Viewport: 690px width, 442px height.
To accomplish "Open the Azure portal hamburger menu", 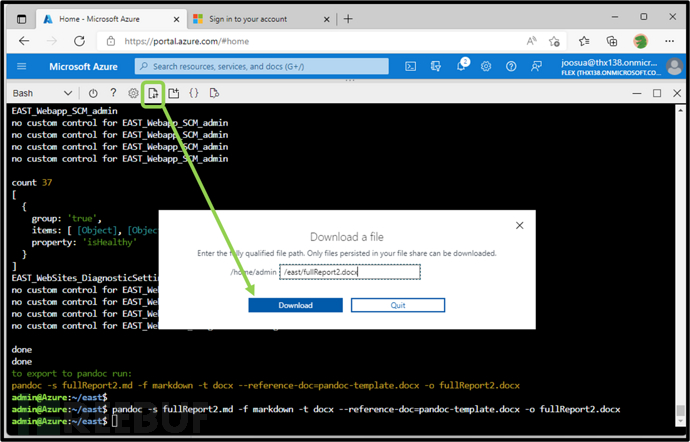I will 22,66.
